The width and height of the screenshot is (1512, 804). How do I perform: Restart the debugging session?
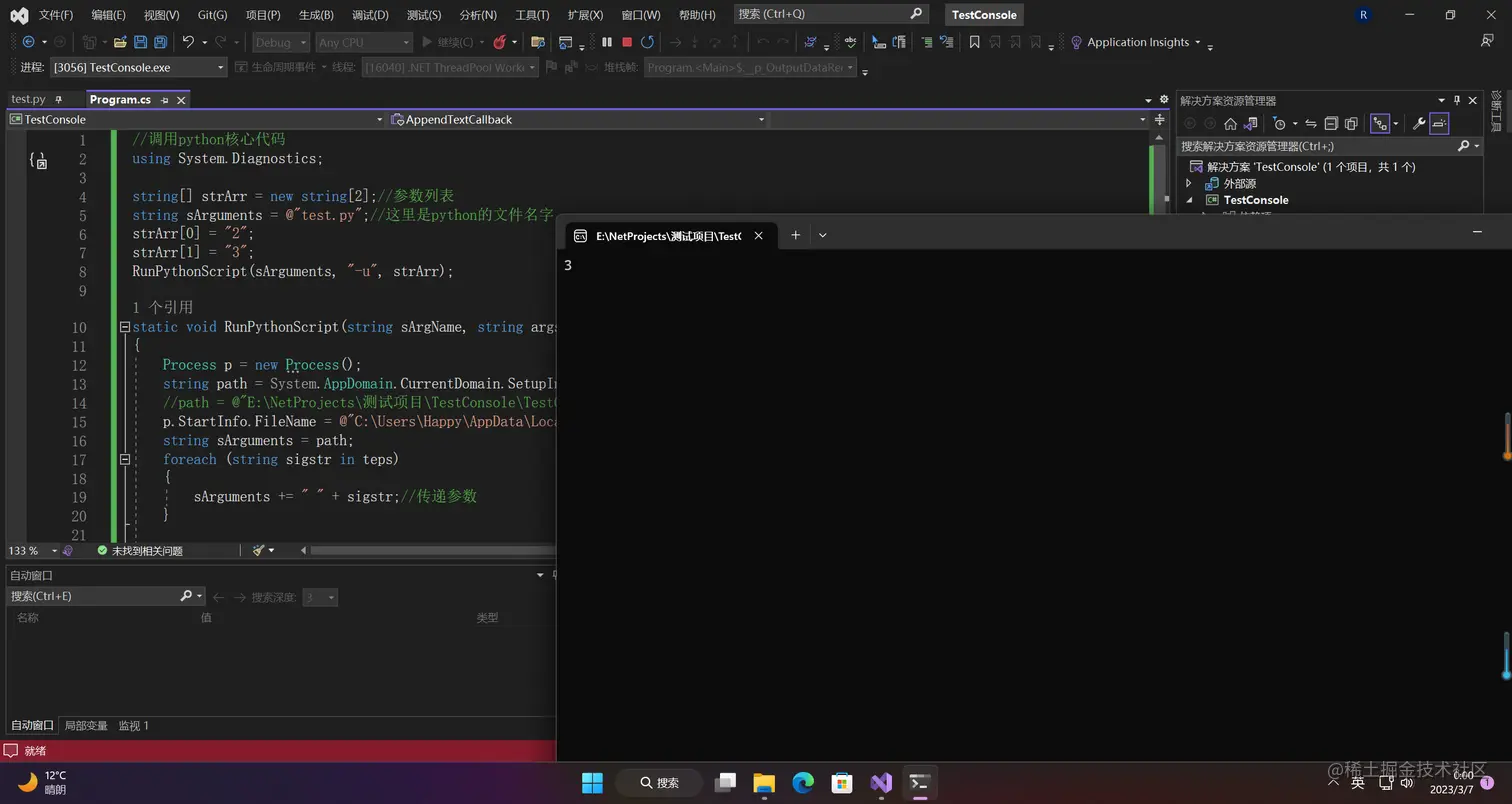(x=647, y=42)
